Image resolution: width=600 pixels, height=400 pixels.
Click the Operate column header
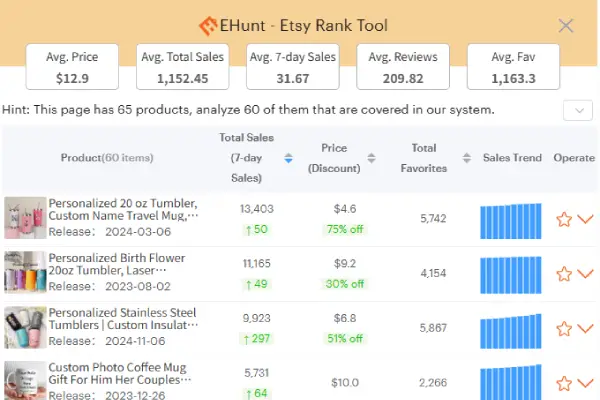pos(574,158)
